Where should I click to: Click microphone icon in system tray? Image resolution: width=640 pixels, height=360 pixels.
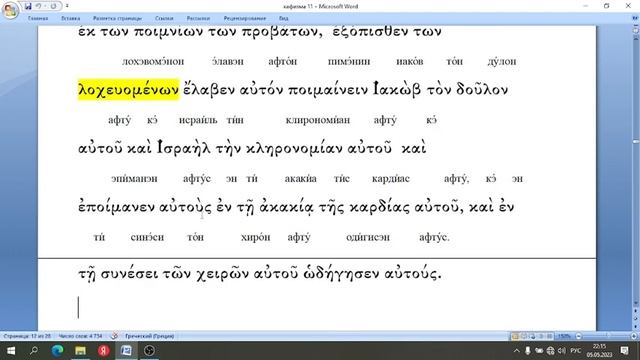[x=528, y=351]
